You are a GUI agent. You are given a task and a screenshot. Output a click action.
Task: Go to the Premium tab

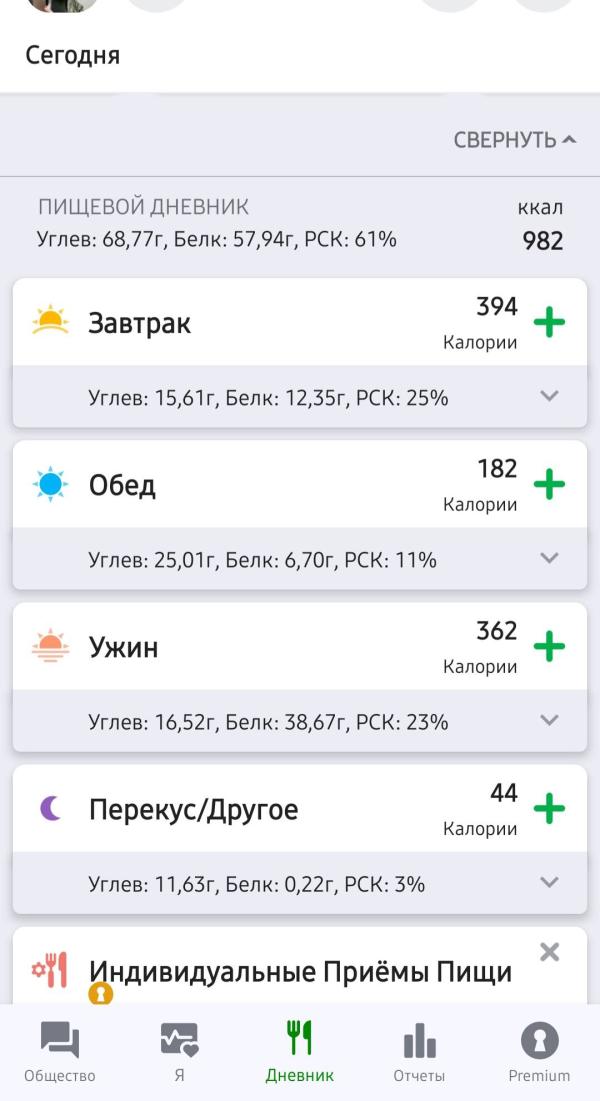coord(539,1052)
